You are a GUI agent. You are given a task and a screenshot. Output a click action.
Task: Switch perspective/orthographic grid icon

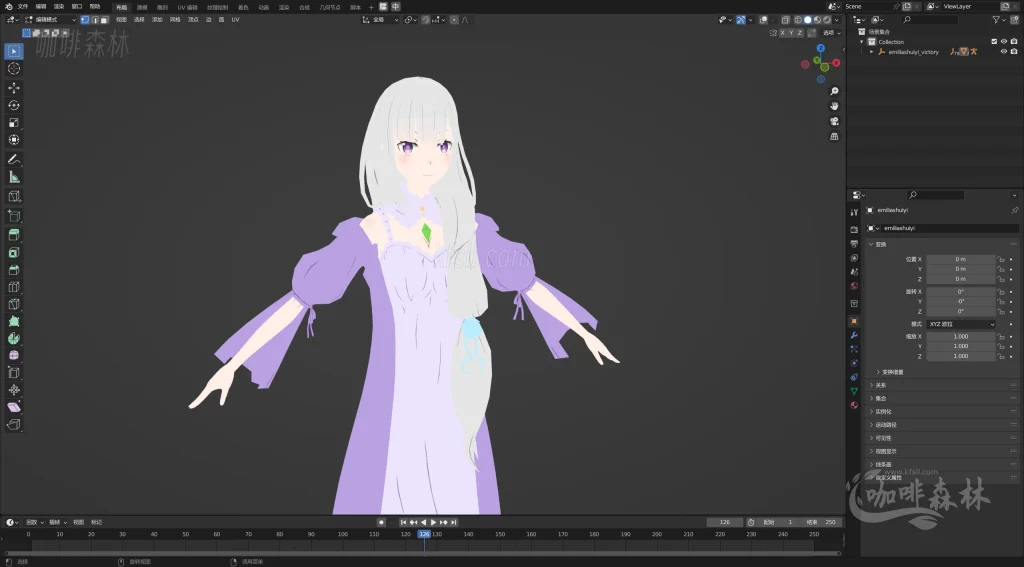[x=834, y=137]
